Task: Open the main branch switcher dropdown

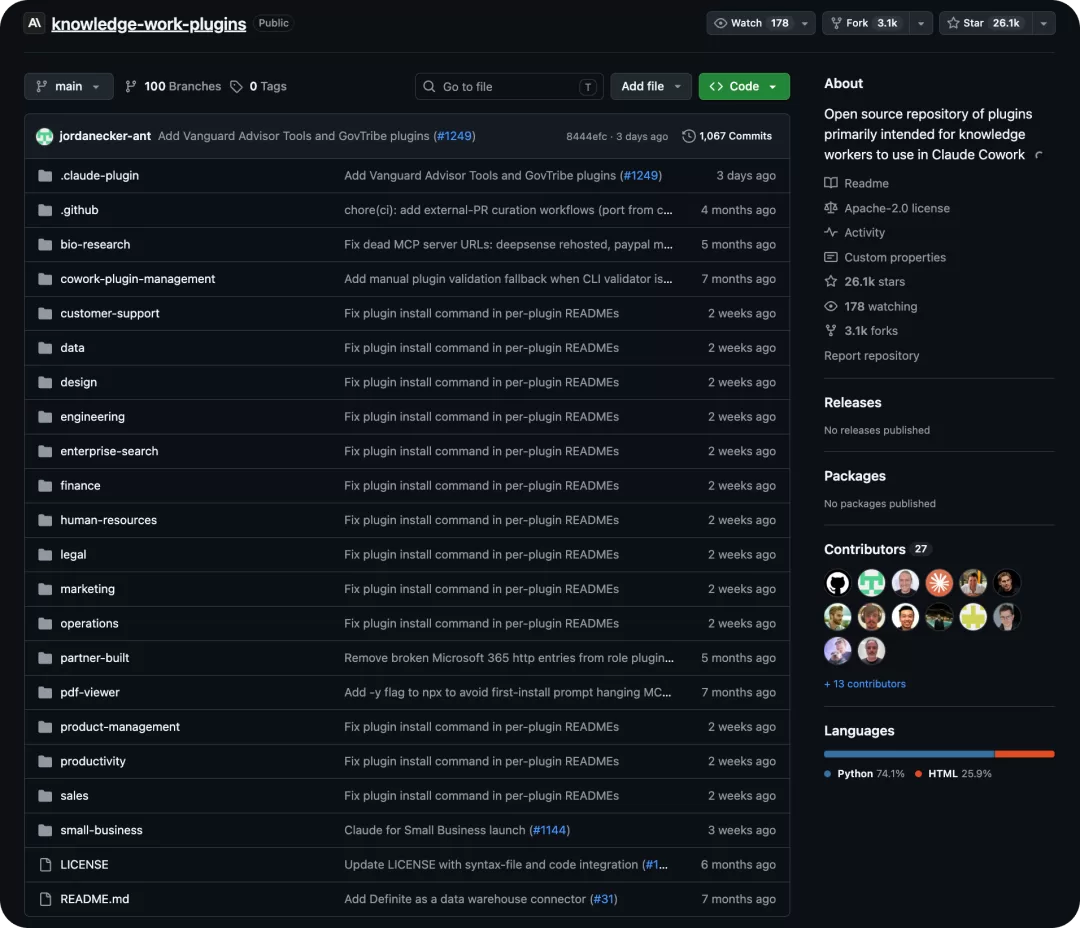Action: click(69, 87)
